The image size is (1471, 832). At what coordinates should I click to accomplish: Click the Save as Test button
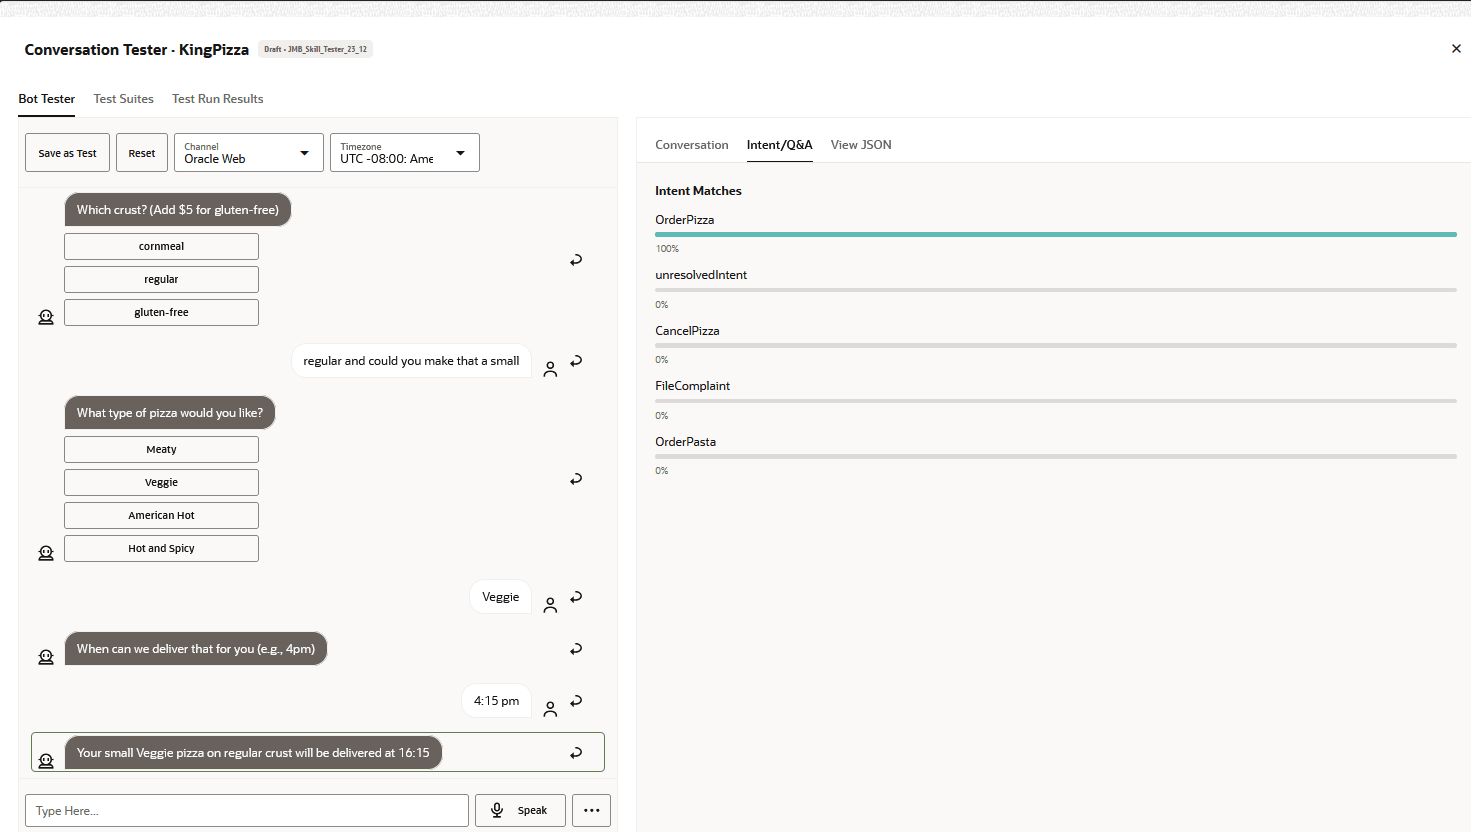(67, 153)
